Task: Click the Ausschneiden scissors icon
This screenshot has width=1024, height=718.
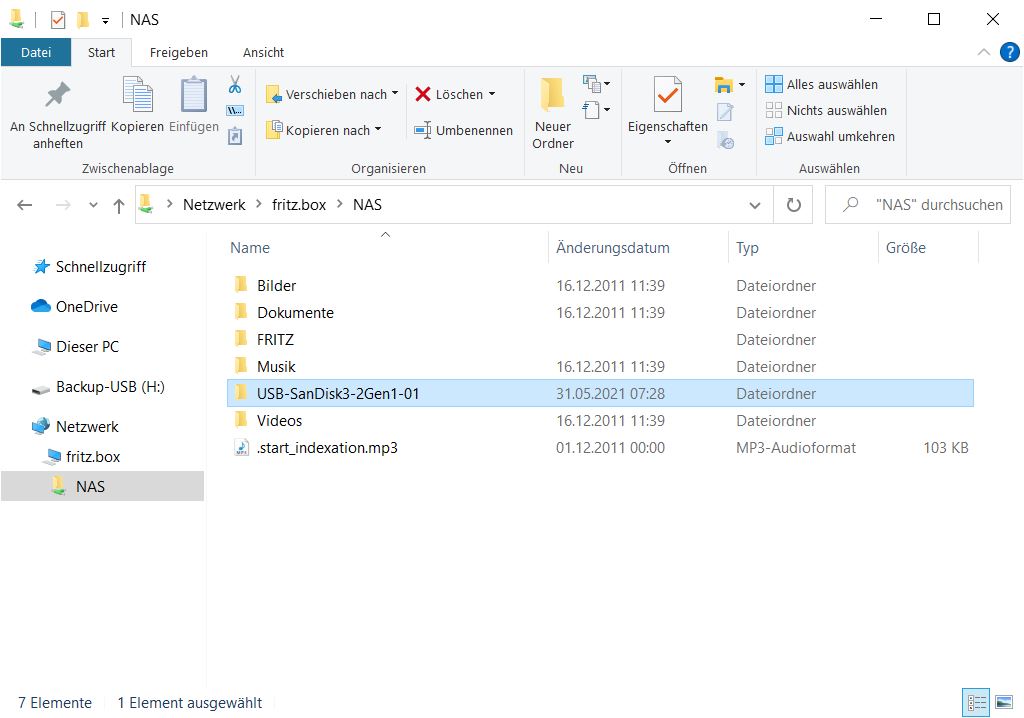Action: click(235, 85)
